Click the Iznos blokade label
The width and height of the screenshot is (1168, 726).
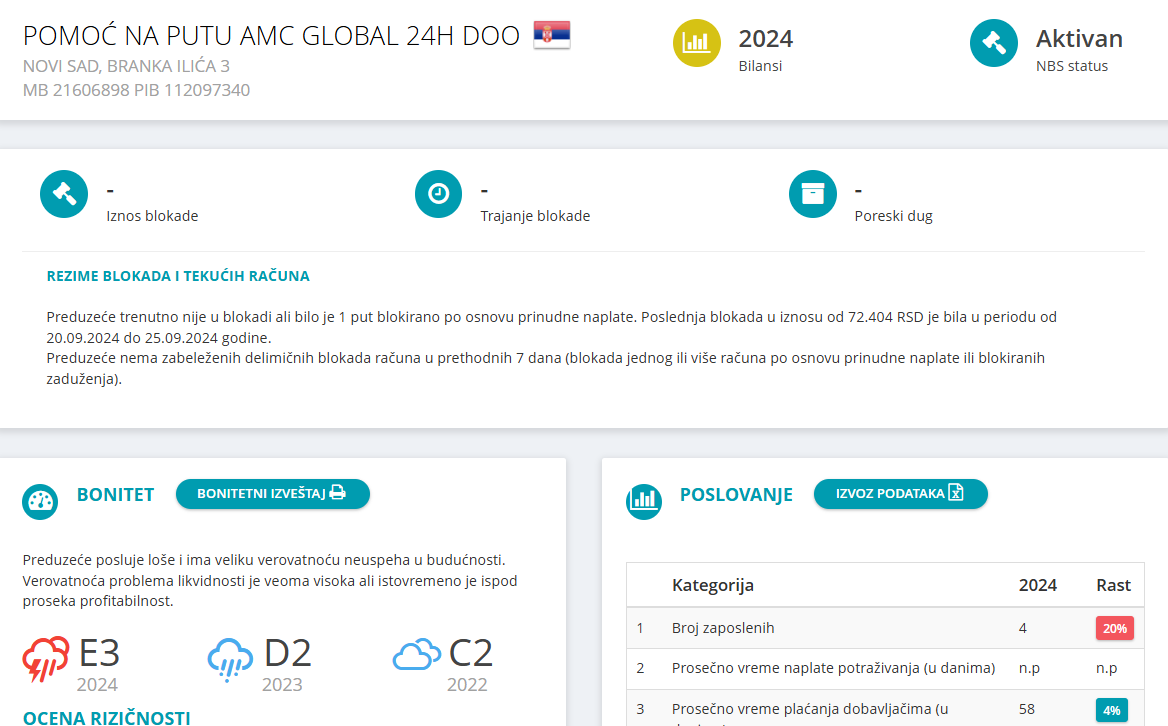point(153,216)
